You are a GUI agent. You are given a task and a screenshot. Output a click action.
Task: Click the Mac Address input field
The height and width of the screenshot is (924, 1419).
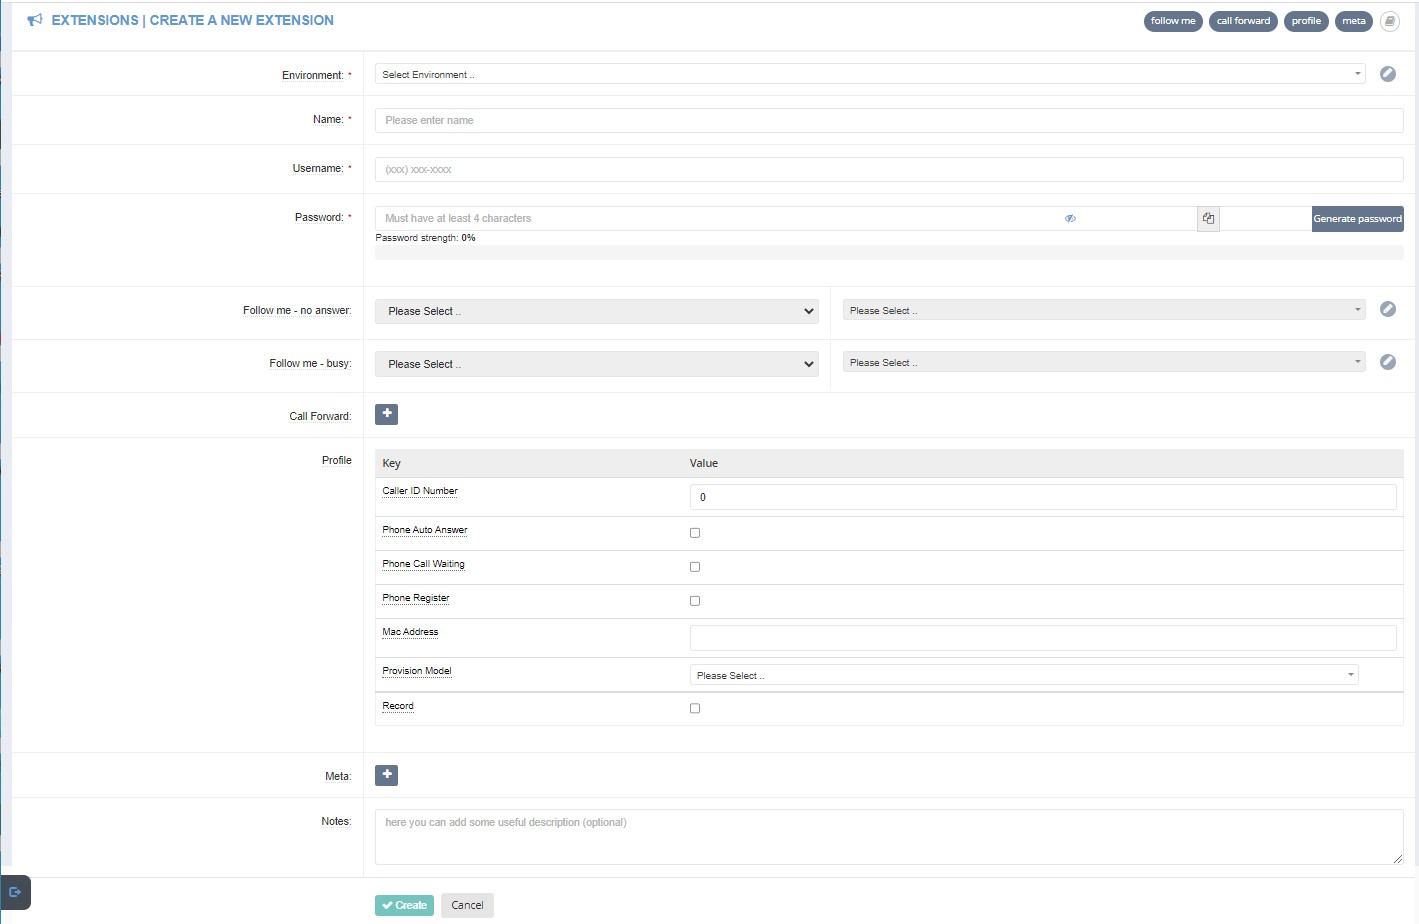(x=1043, y=638)
